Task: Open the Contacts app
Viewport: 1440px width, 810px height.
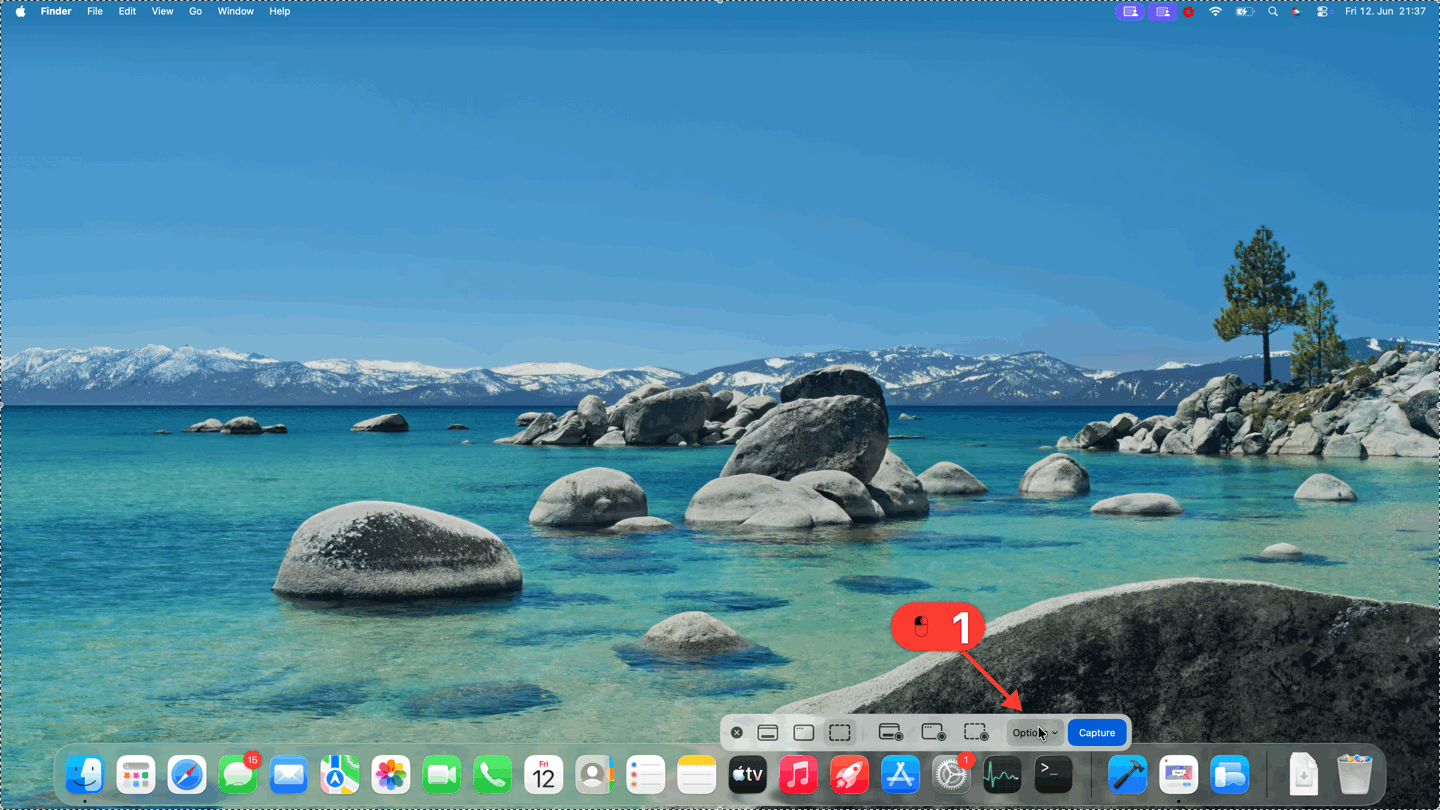Action: [x=595, y=775]
